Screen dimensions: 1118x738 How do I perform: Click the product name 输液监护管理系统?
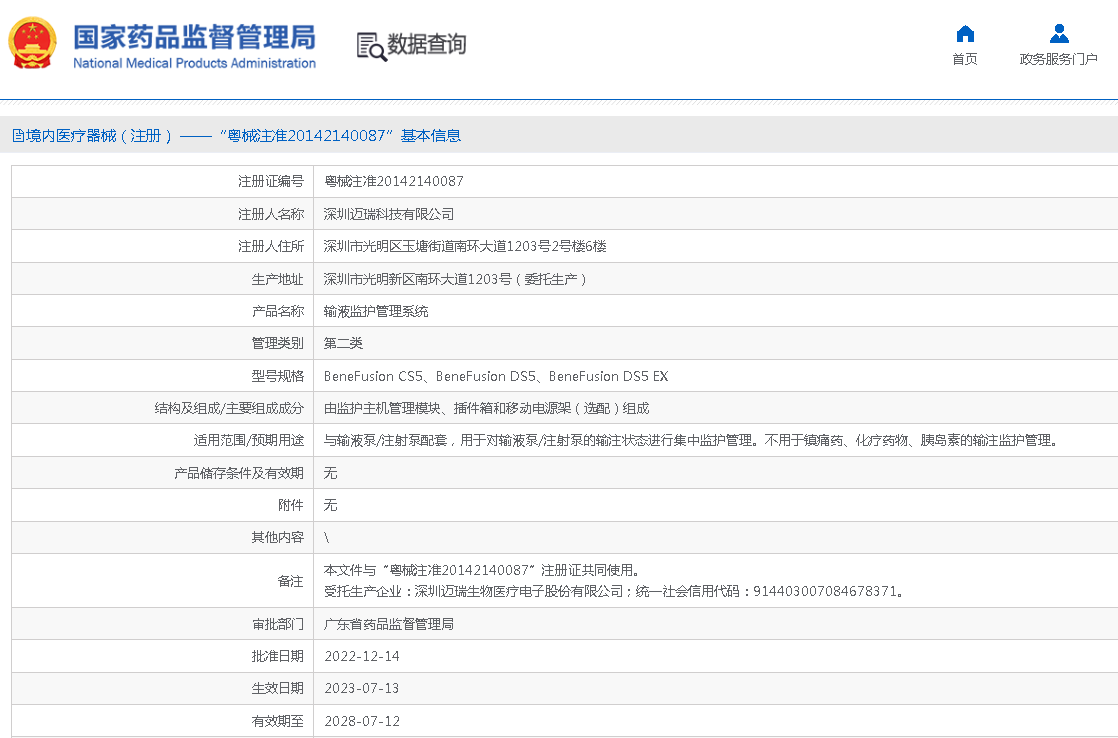tap(376, 311)
